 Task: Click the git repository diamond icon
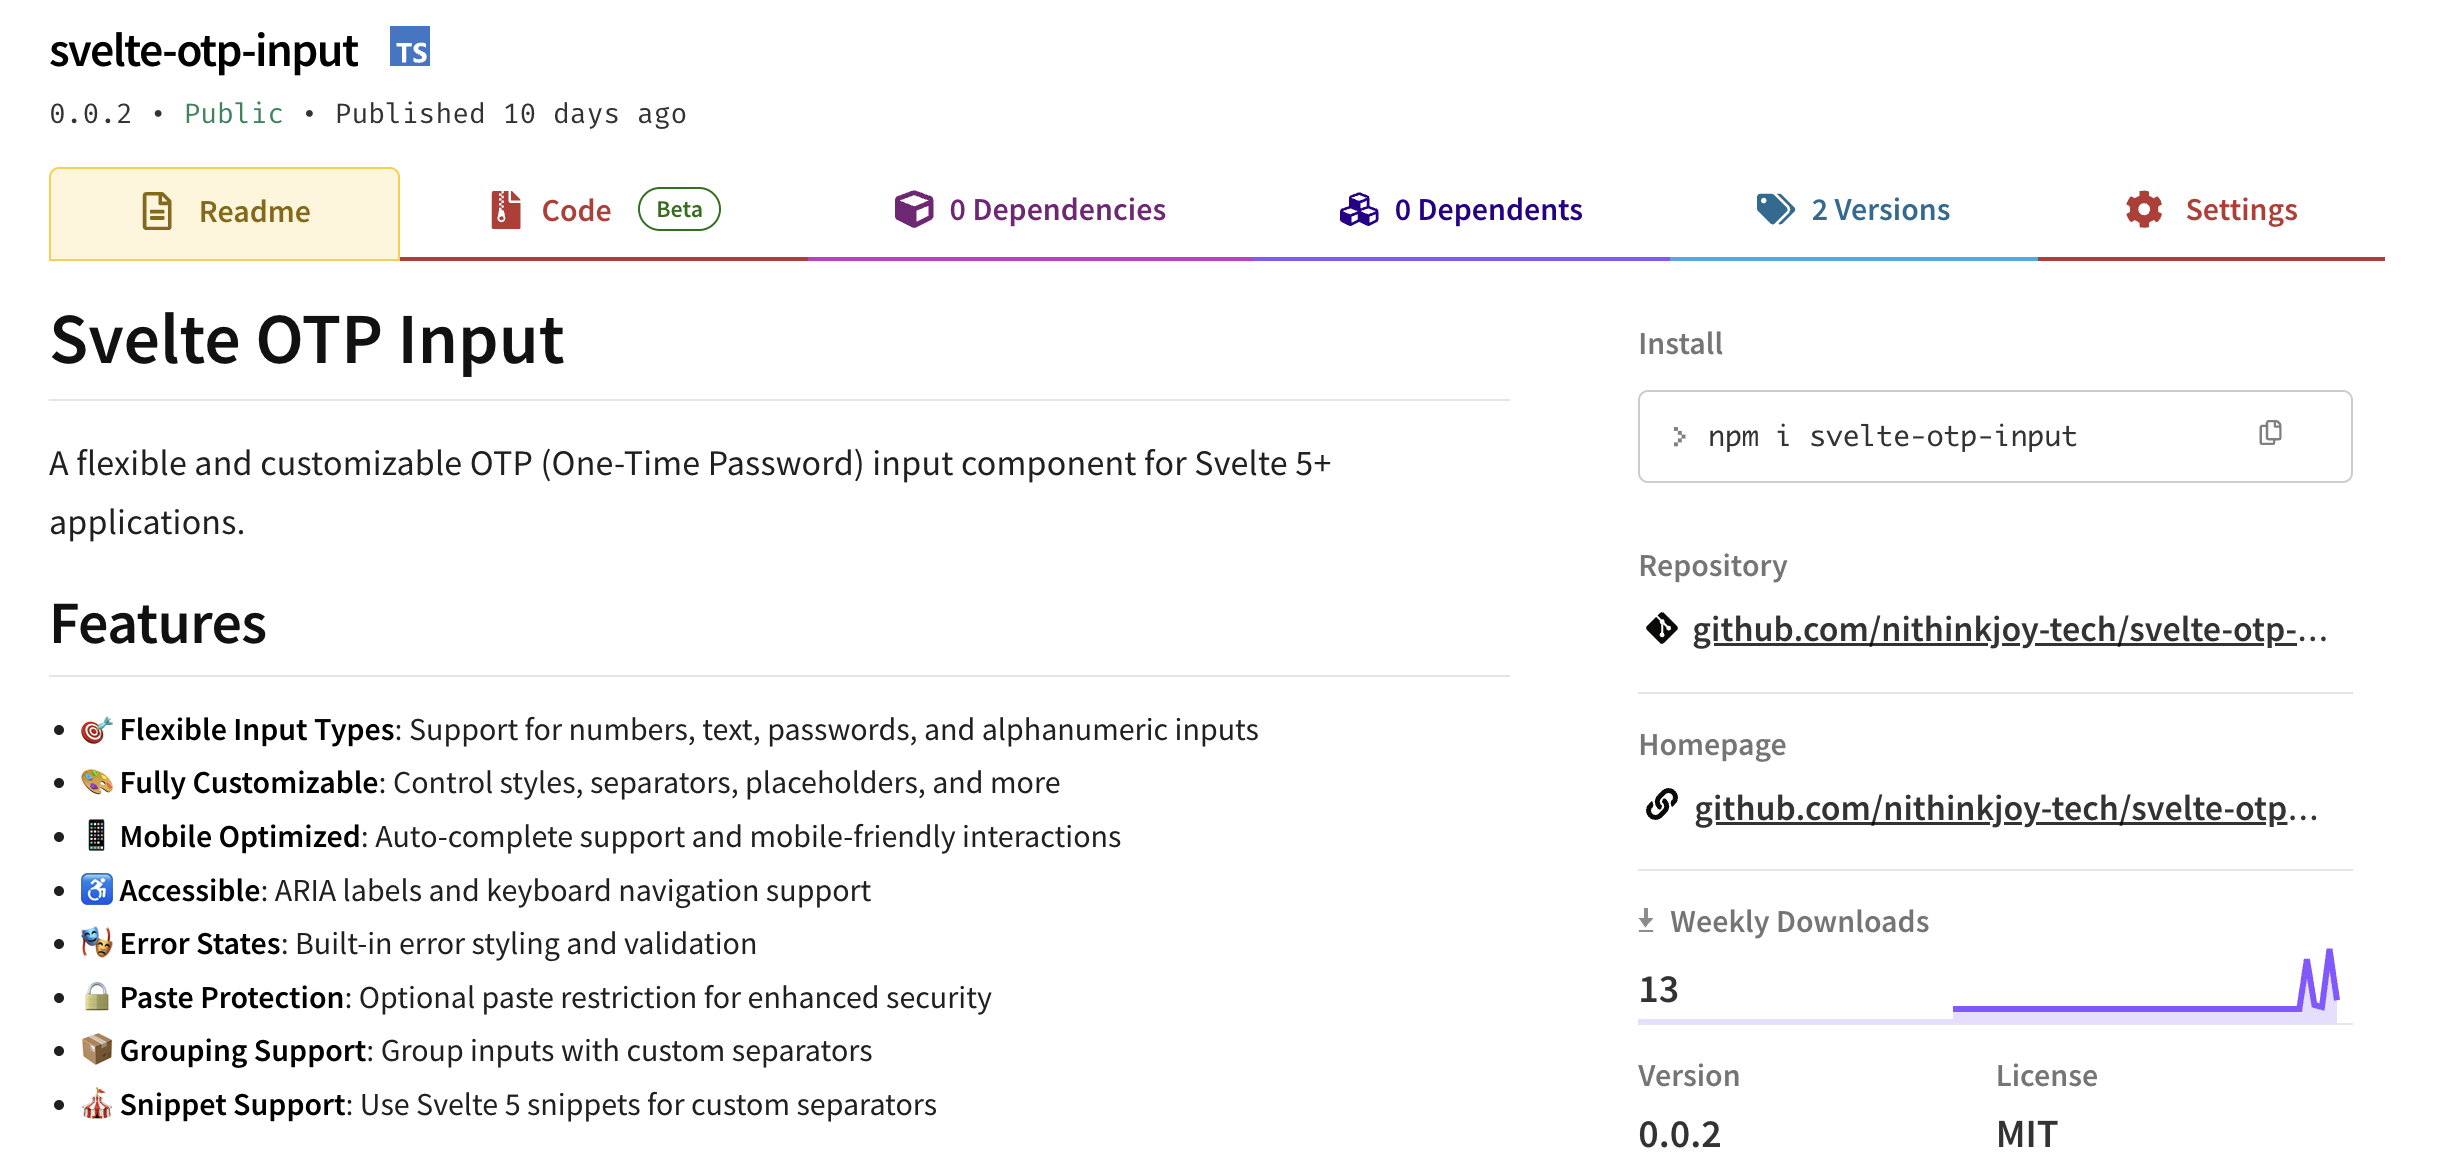point(1661,629)
